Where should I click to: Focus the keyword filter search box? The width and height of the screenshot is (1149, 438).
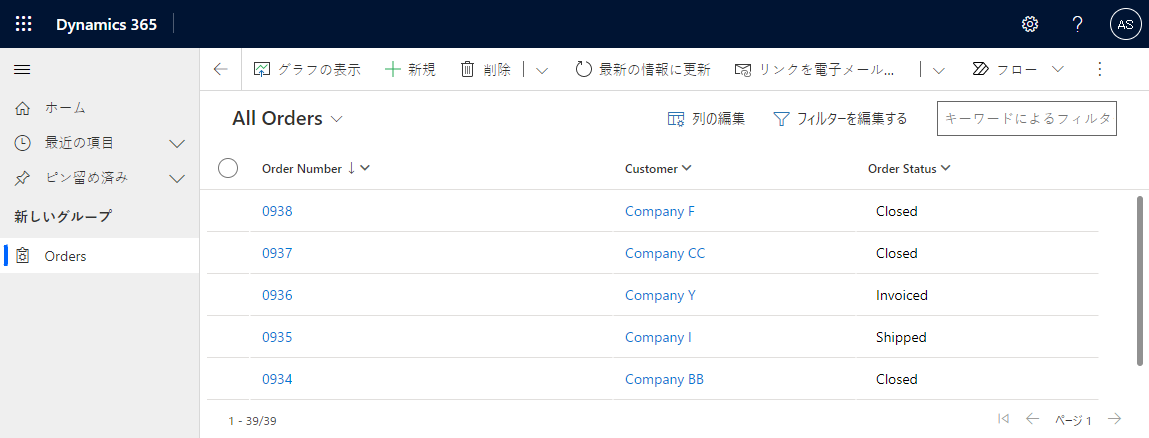point(1026,118)
